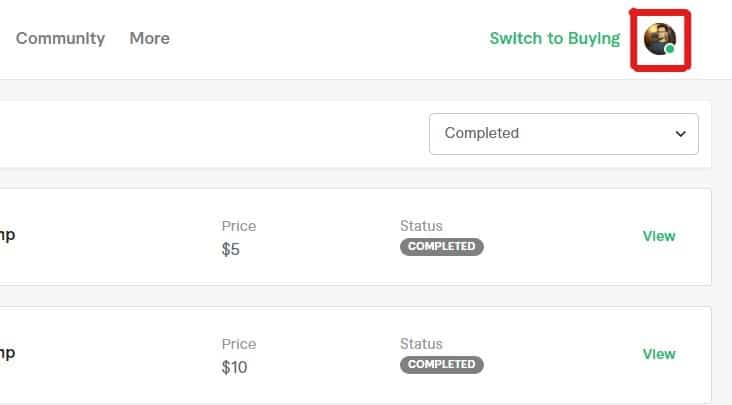Click the Price label above $10
The height and width of the screenshot is (405, 732).
click(x=239, y=344)
